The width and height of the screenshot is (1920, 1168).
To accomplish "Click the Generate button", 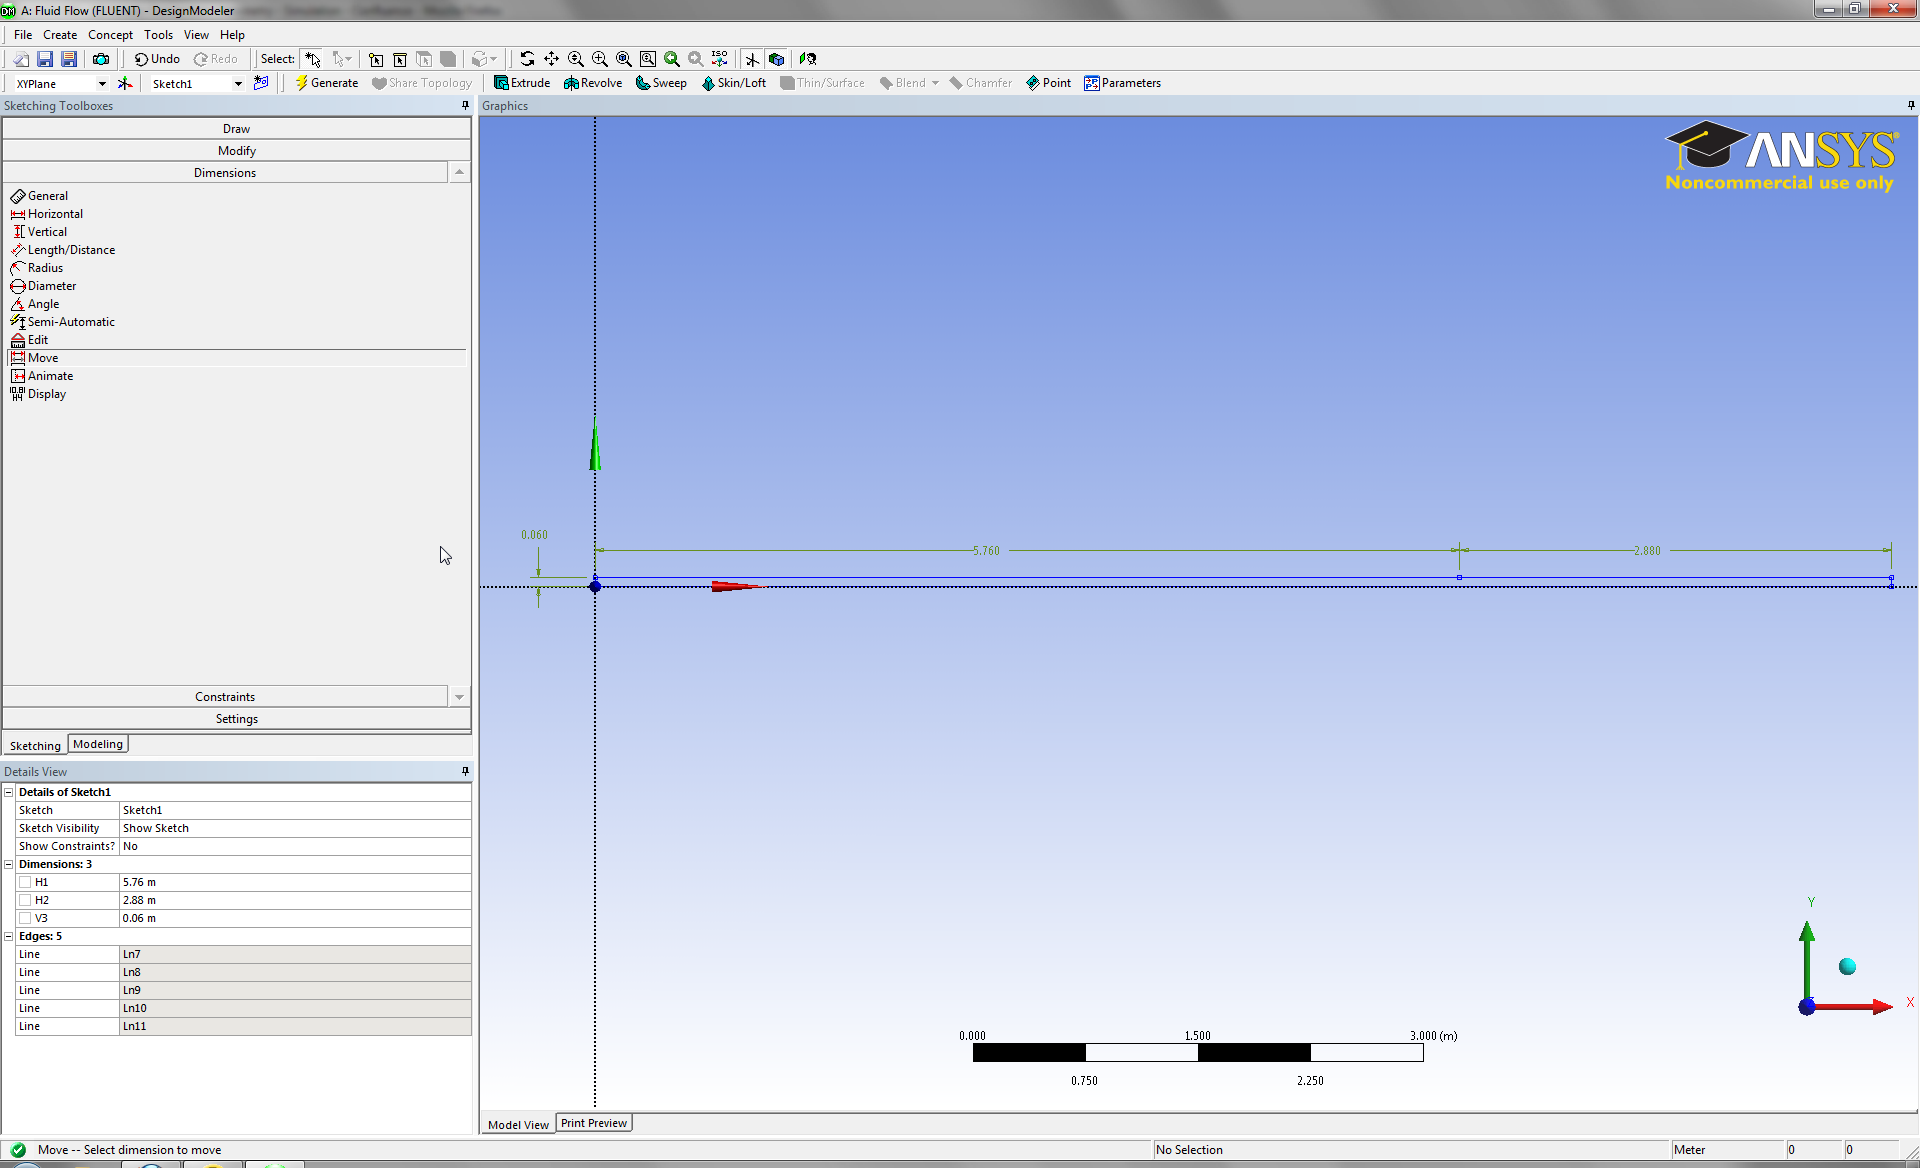I will coord(326,83).
